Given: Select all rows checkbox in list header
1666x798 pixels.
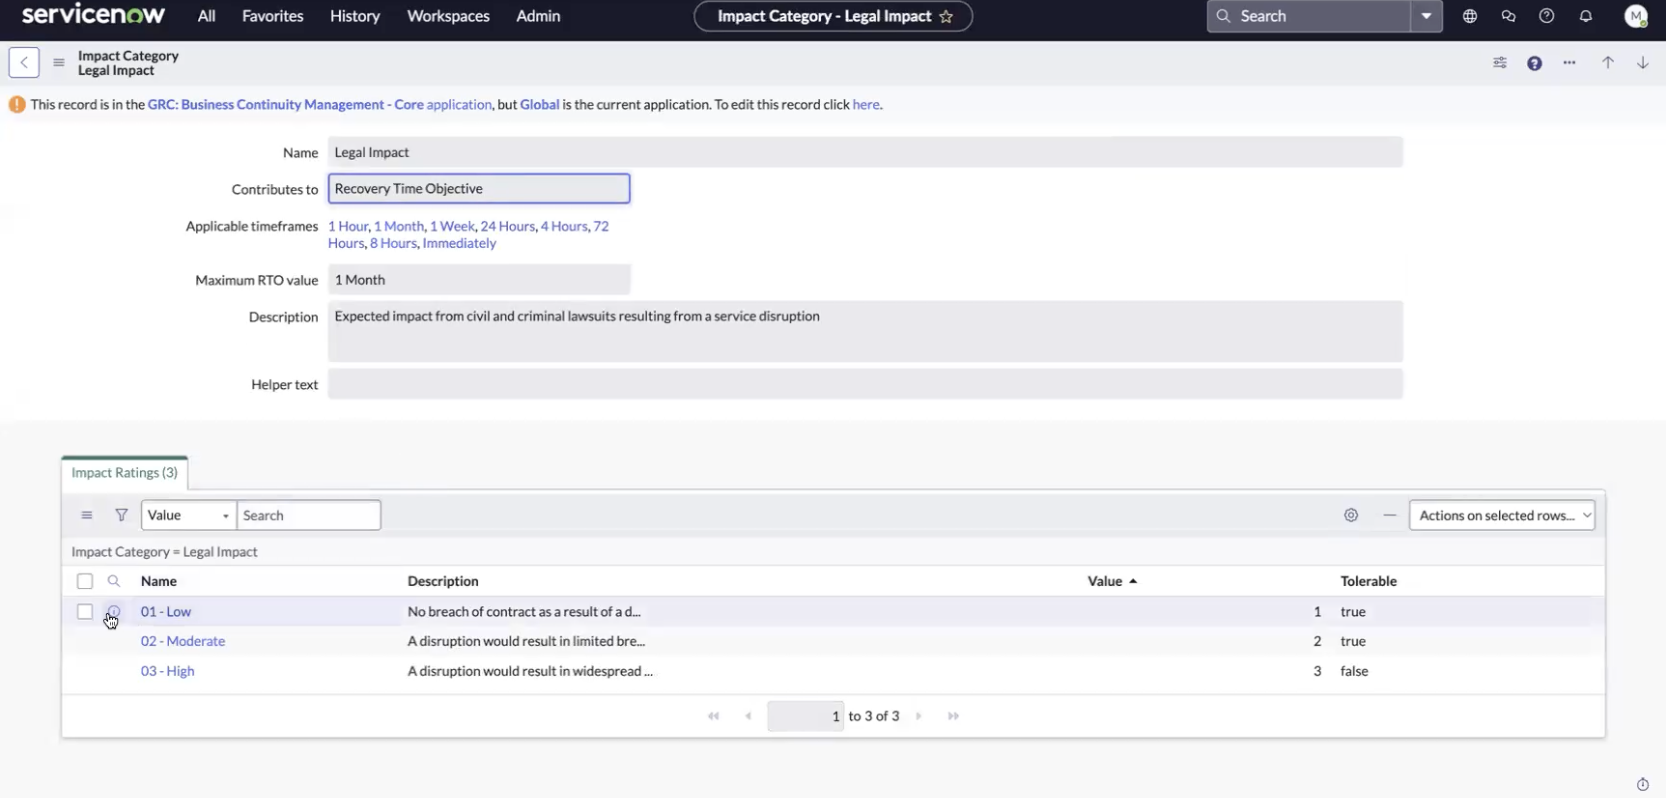Looking at the screenshot, I should point(85,581).
